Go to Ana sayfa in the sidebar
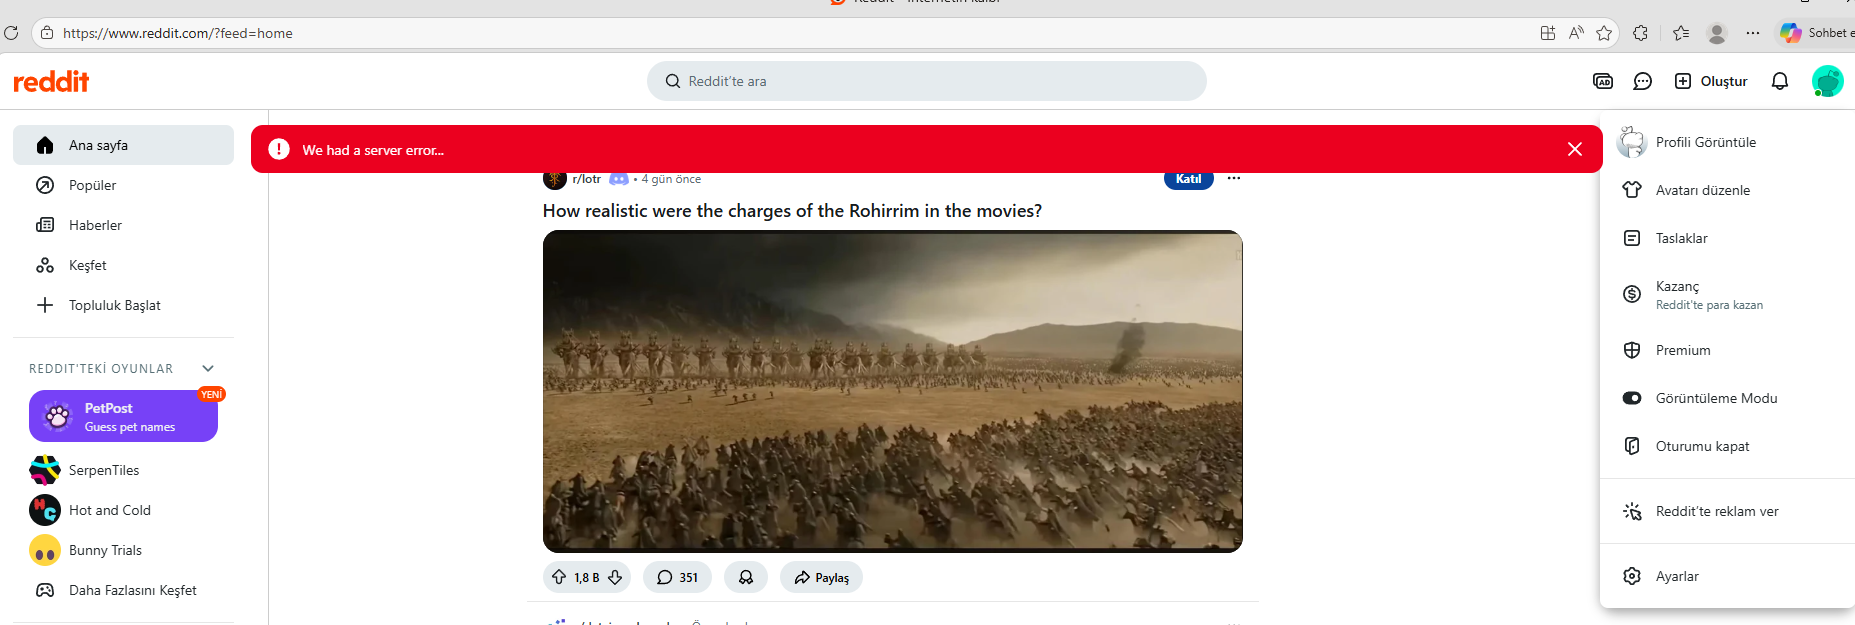Viewport: 1855px width, 625px height. click(x=123, y=145)
